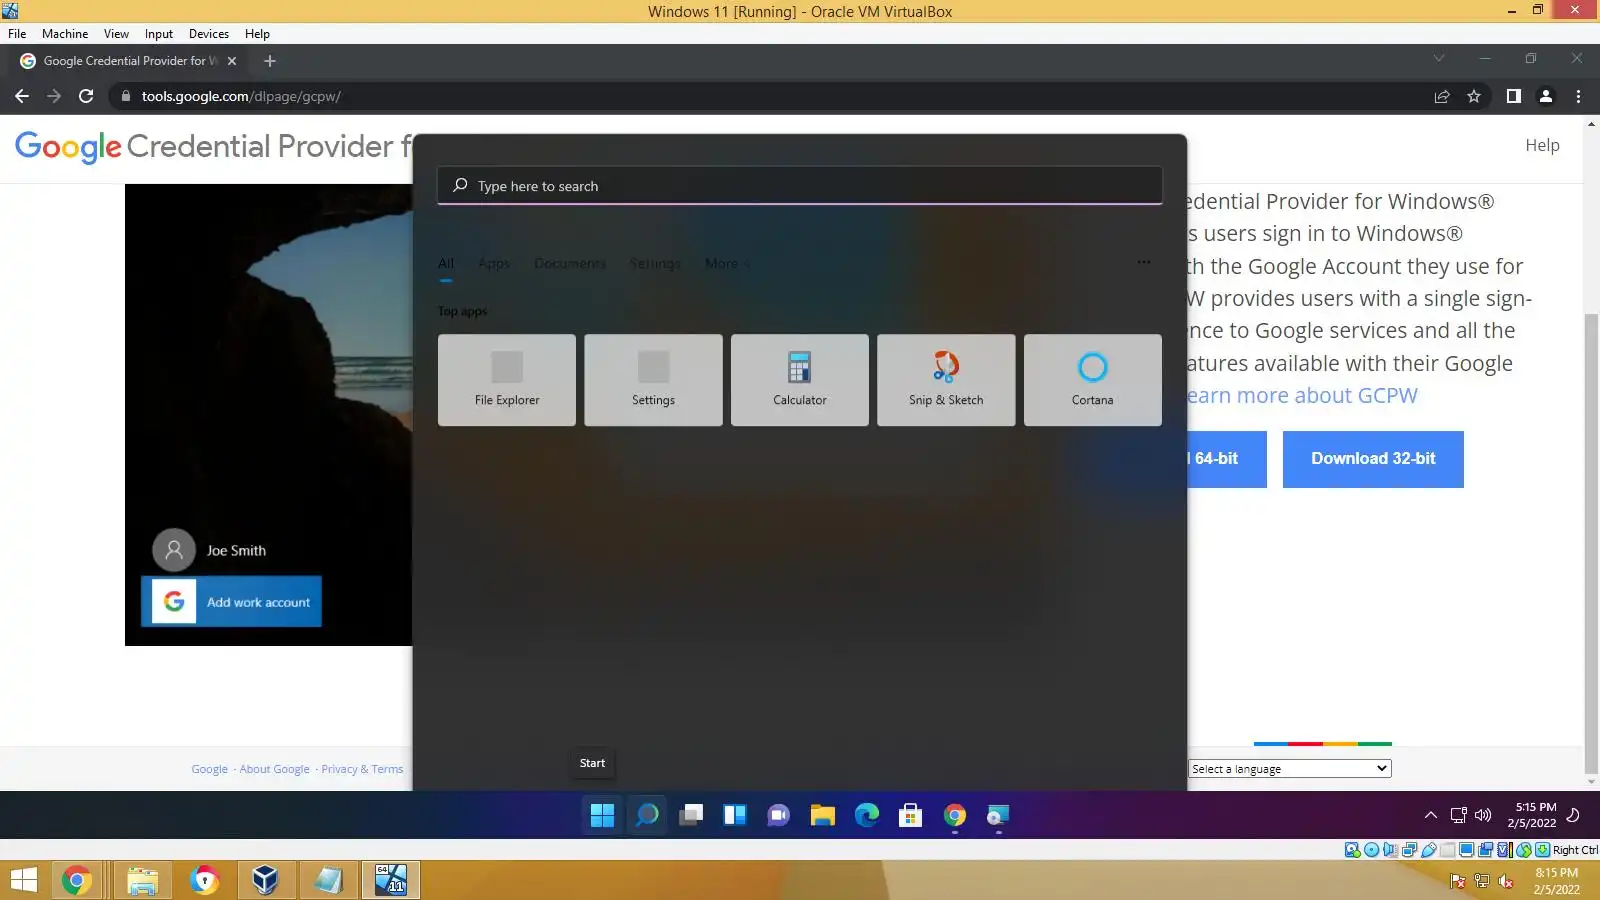Open a new Chrome tab
The image size is (1600, 900).
pyautogui.click(x=270, y=61)
